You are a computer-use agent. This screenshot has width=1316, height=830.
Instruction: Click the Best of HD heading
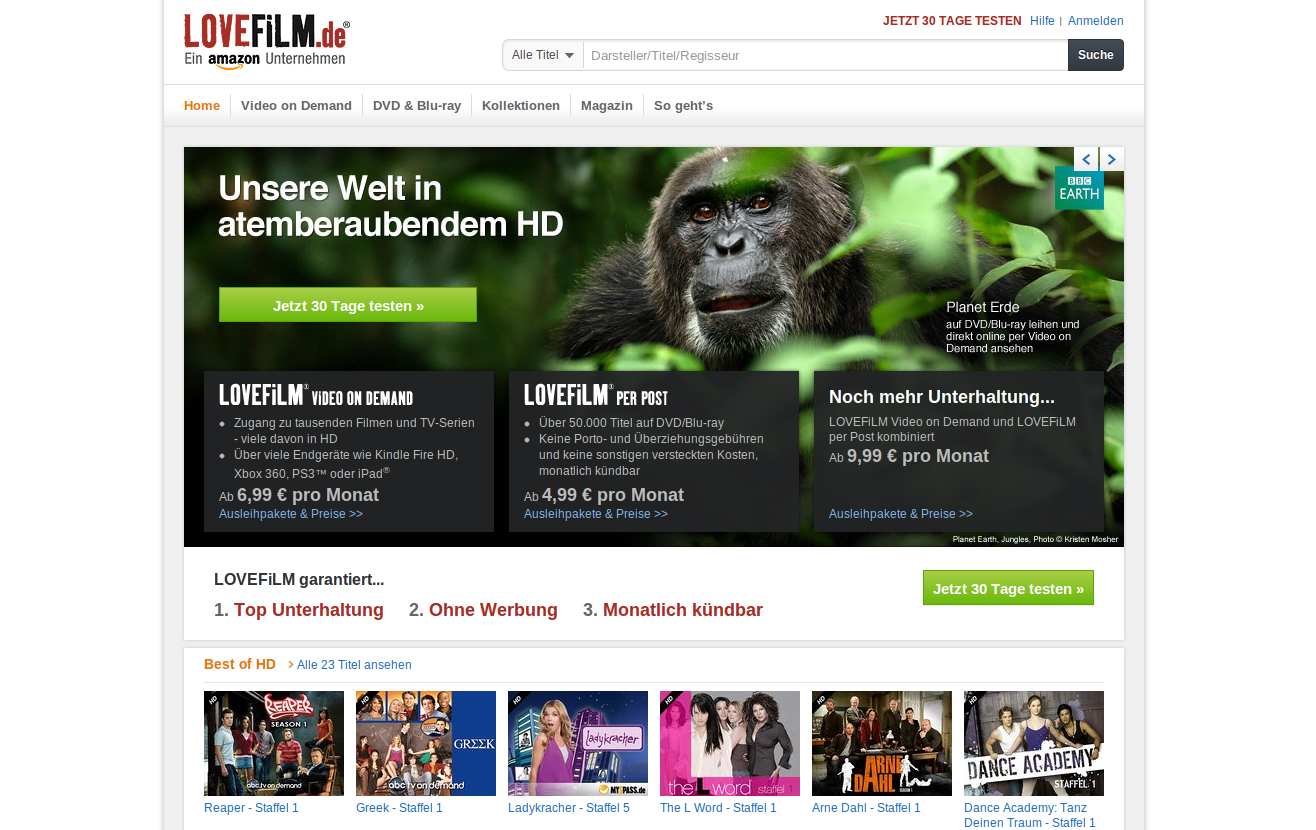click(240, 664)
